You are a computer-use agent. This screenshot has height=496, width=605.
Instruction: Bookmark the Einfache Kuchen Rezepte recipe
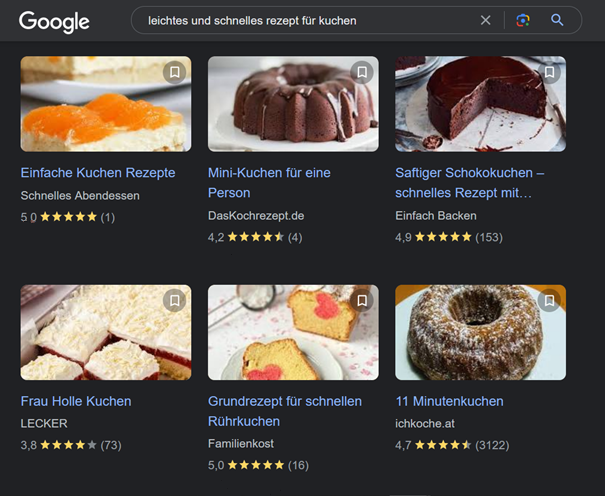coord(175,72)
